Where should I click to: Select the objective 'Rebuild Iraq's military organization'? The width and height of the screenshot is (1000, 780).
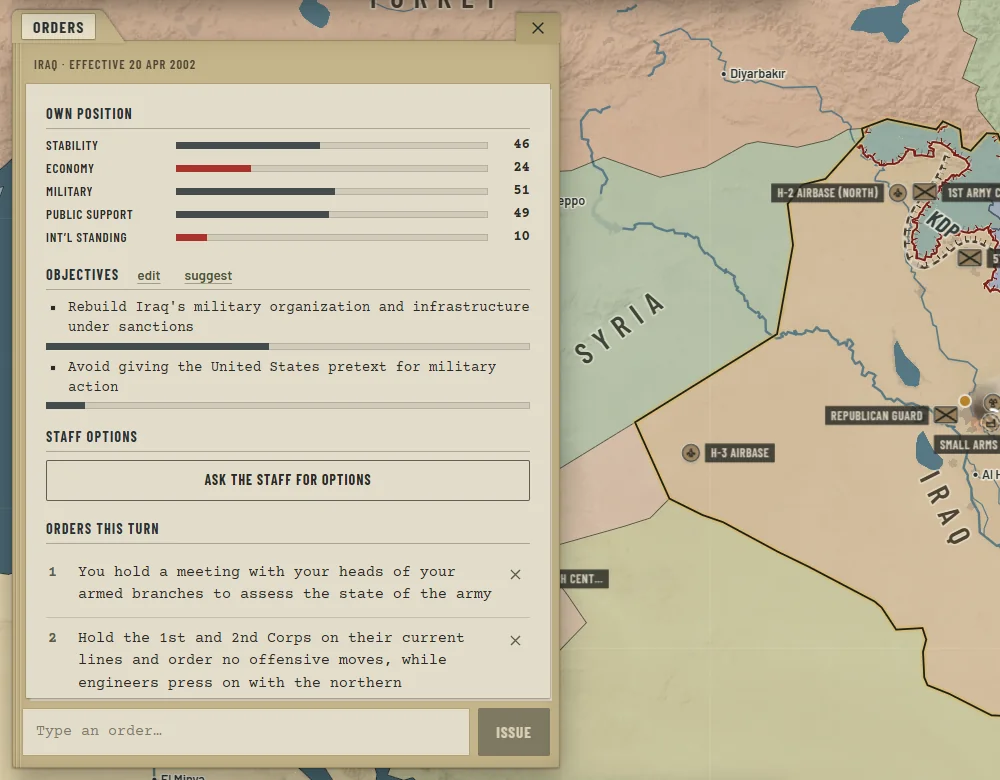pyautogui.click(x=298, y=316)
